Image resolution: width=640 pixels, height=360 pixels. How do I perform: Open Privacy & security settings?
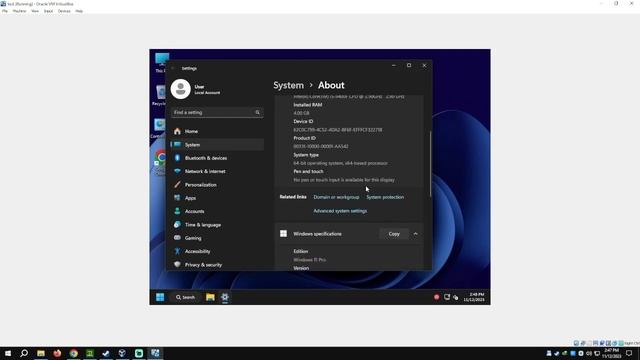[217, 265]
